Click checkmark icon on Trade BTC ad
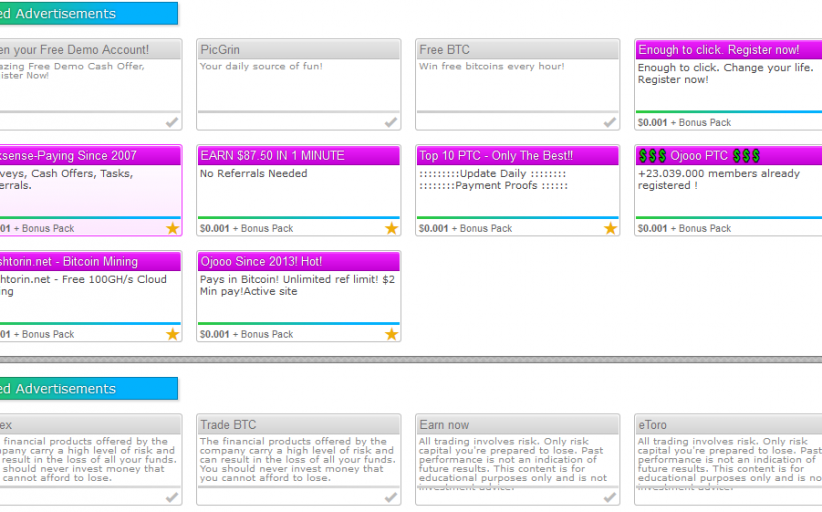 pyautogui.click(x=391, y=497)
